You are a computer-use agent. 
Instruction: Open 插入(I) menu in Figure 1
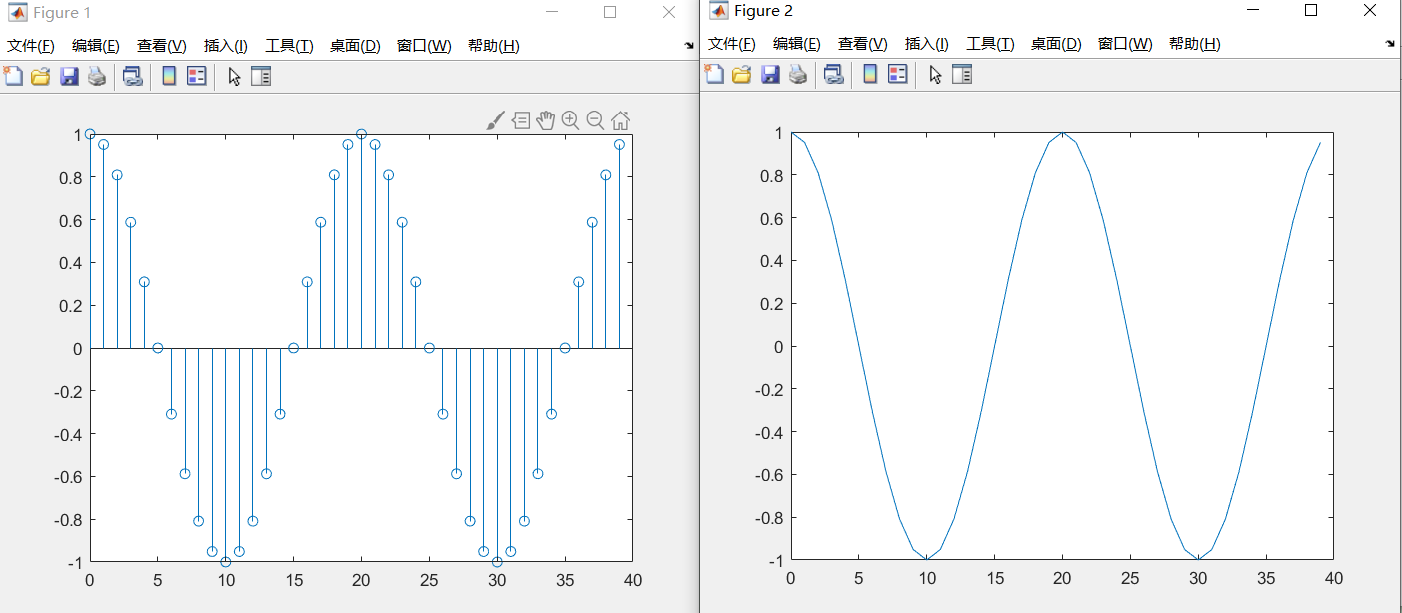226,46
